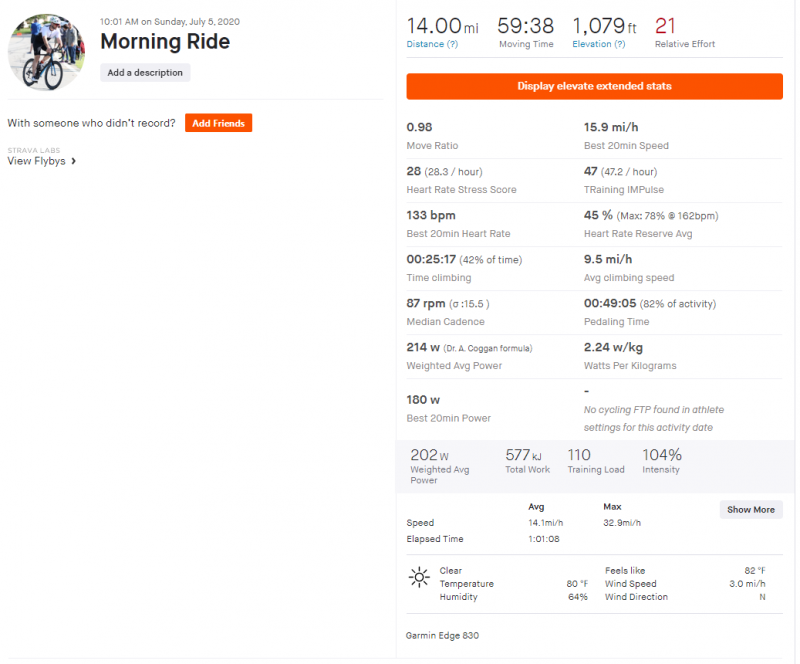Click the chevron next to View Flybys

click(73, 161)
